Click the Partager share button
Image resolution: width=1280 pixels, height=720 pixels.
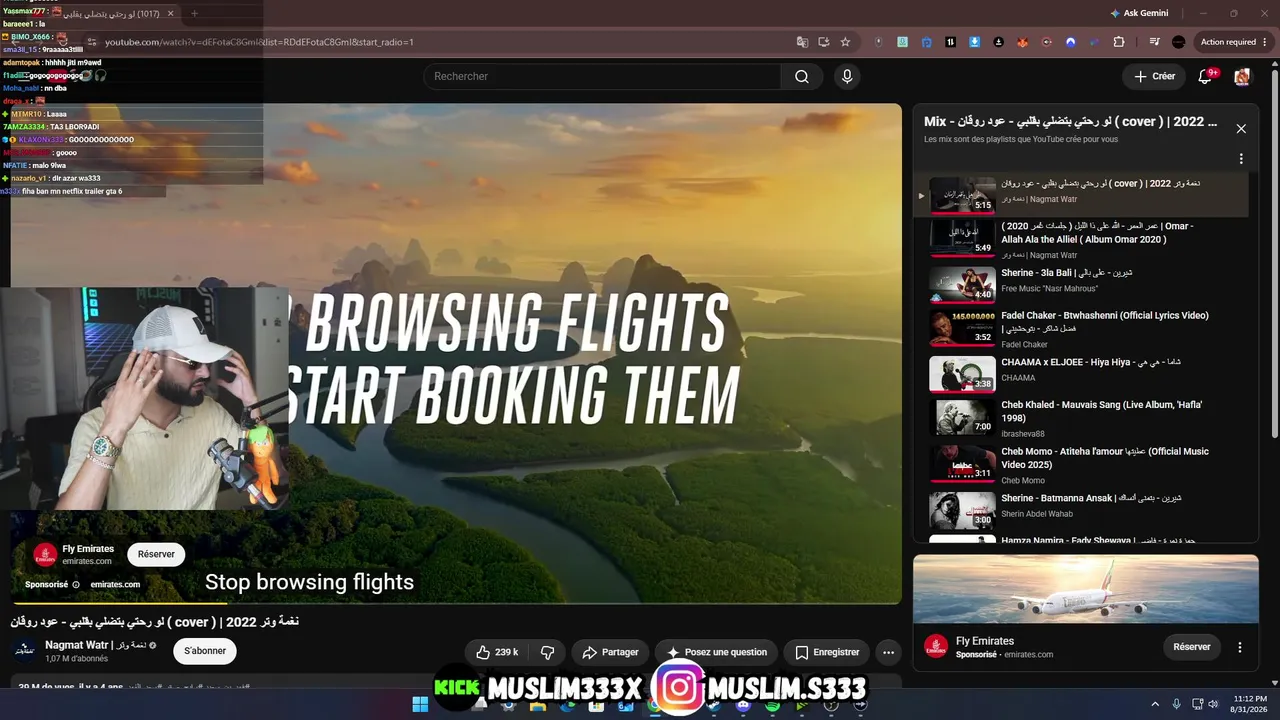610,652
